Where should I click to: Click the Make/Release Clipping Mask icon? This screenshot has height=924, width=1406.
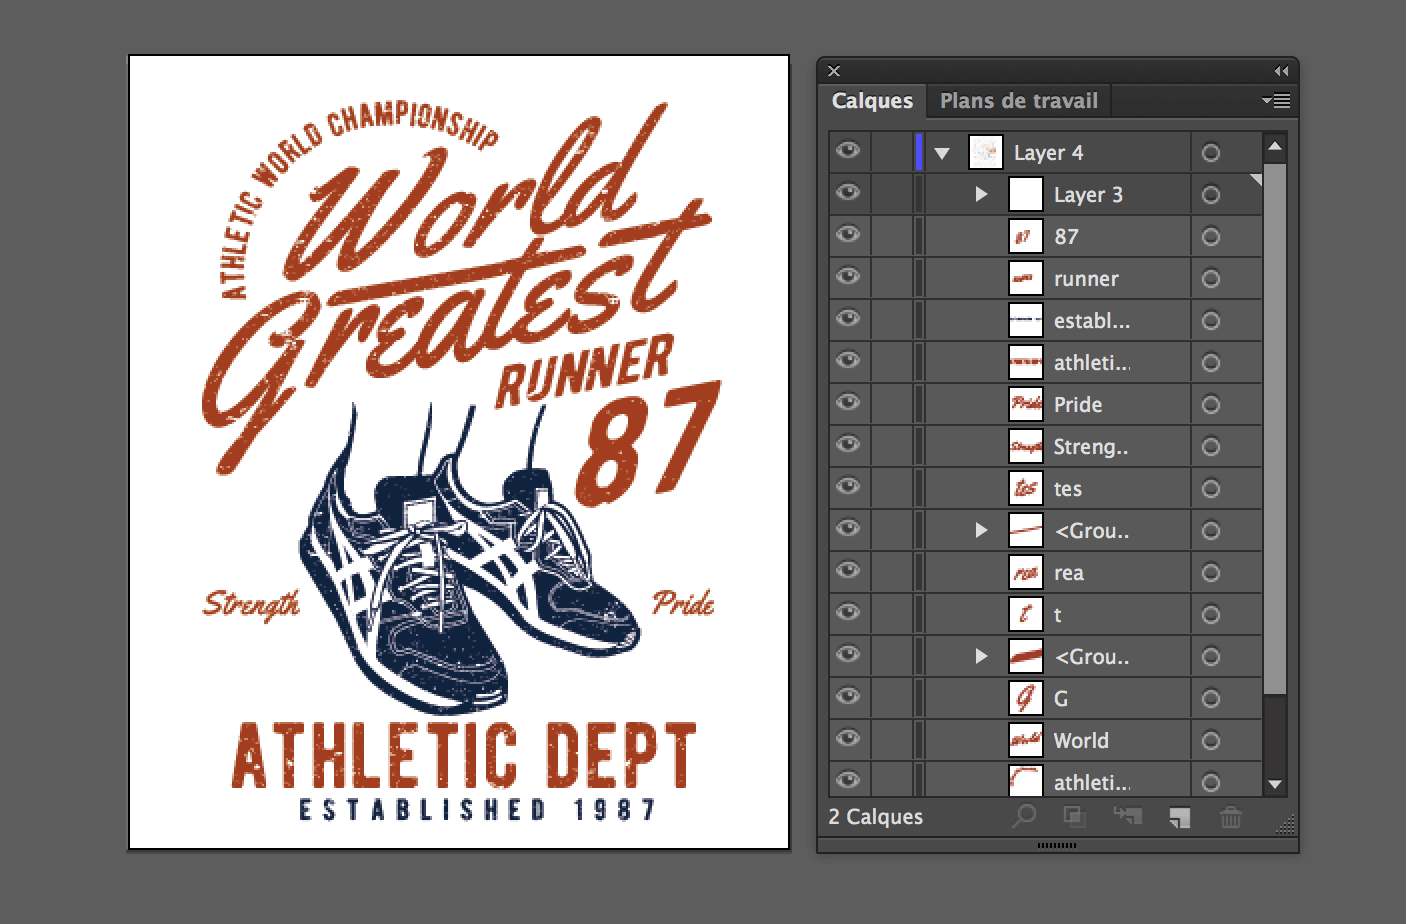coord(1074,817)
